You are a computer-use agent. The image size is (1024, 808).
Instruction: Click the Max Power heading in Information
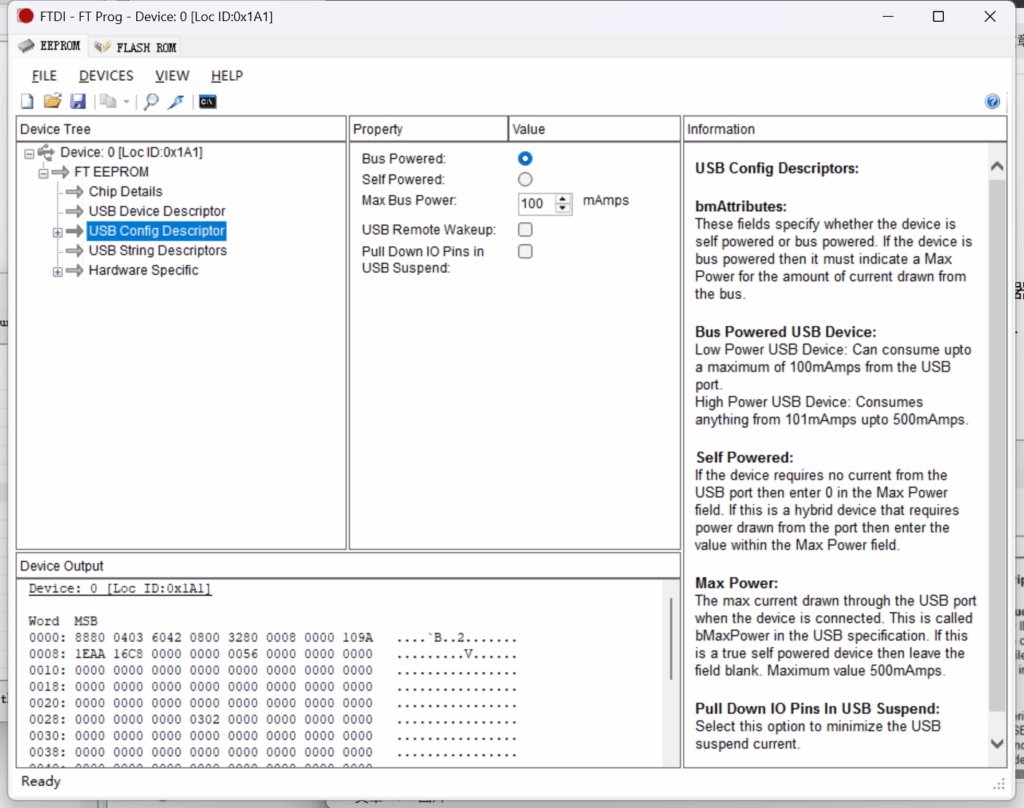(x=736, y=583)
